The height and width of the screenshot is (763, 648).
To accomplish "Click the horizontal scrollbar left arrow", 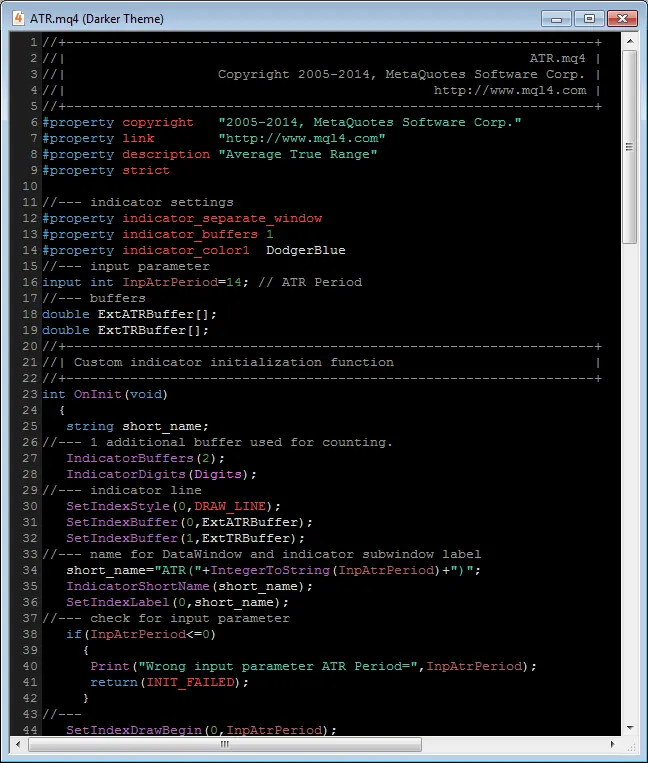I will (x=18, y=744).
